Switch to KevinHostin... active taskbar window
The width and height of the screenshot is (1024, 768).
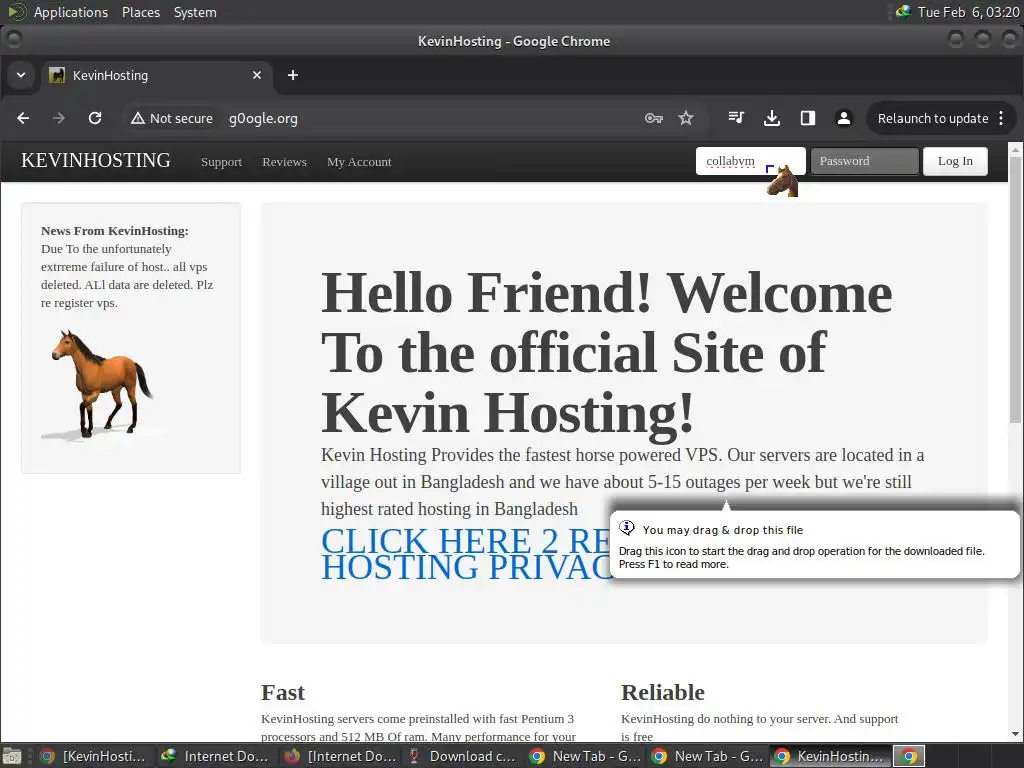click(x=829, y=756)
